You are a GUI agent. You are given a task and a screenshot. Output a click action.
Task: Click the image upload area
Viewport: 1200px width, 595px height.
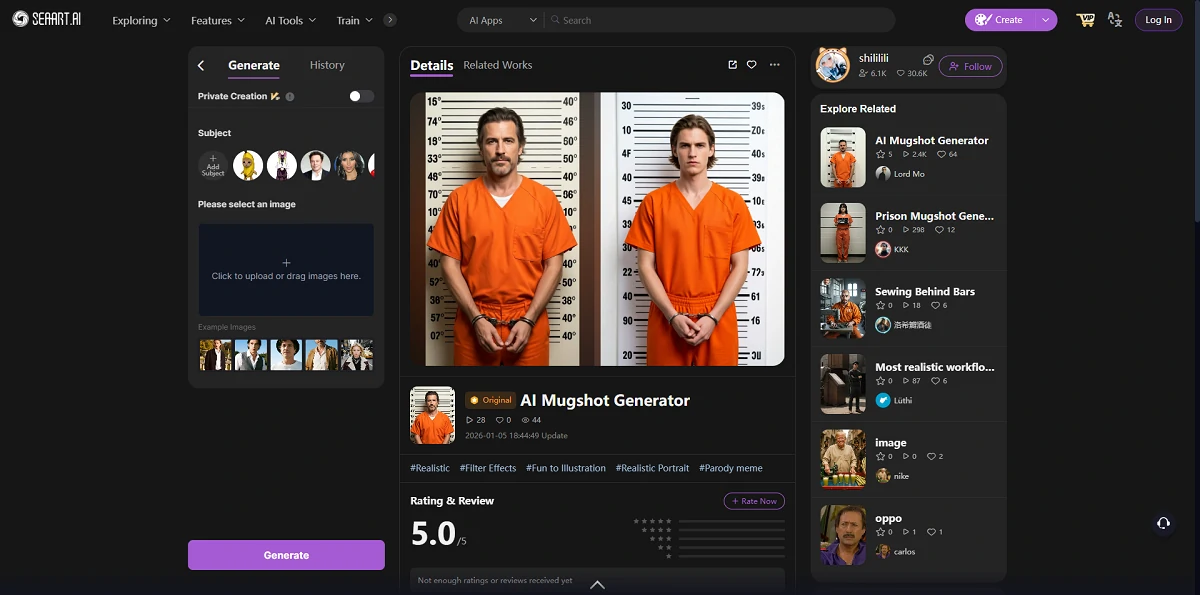pyautogui.click(x=286, y=268)
